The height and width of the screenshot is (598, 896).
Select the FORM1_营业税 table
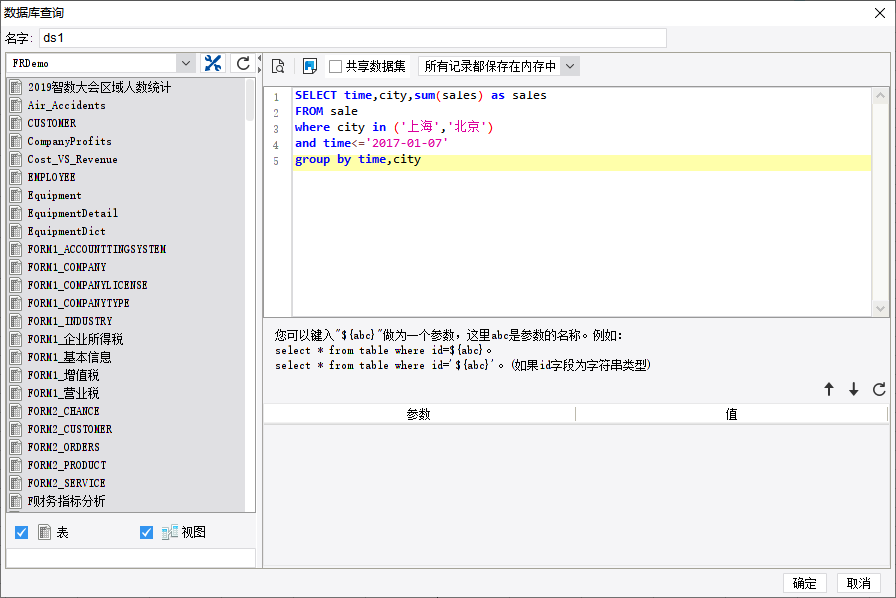tap(63, 393)
